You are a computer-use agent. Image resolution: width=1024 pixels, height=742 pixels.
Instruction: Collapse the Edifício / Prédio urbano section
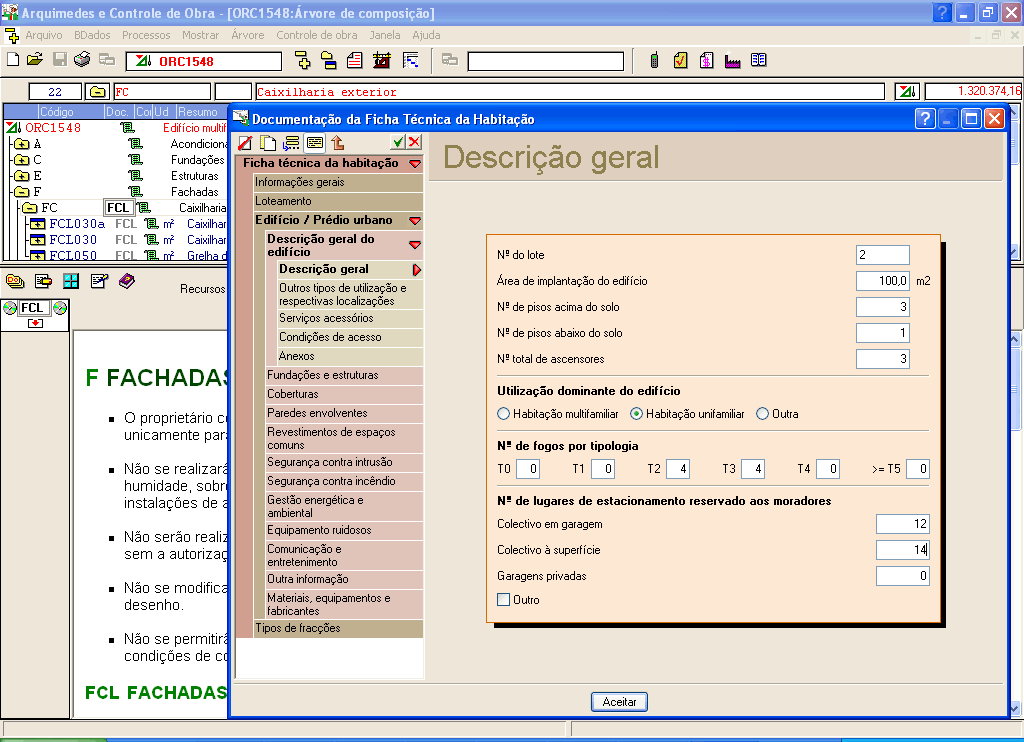tap(414, 220)
